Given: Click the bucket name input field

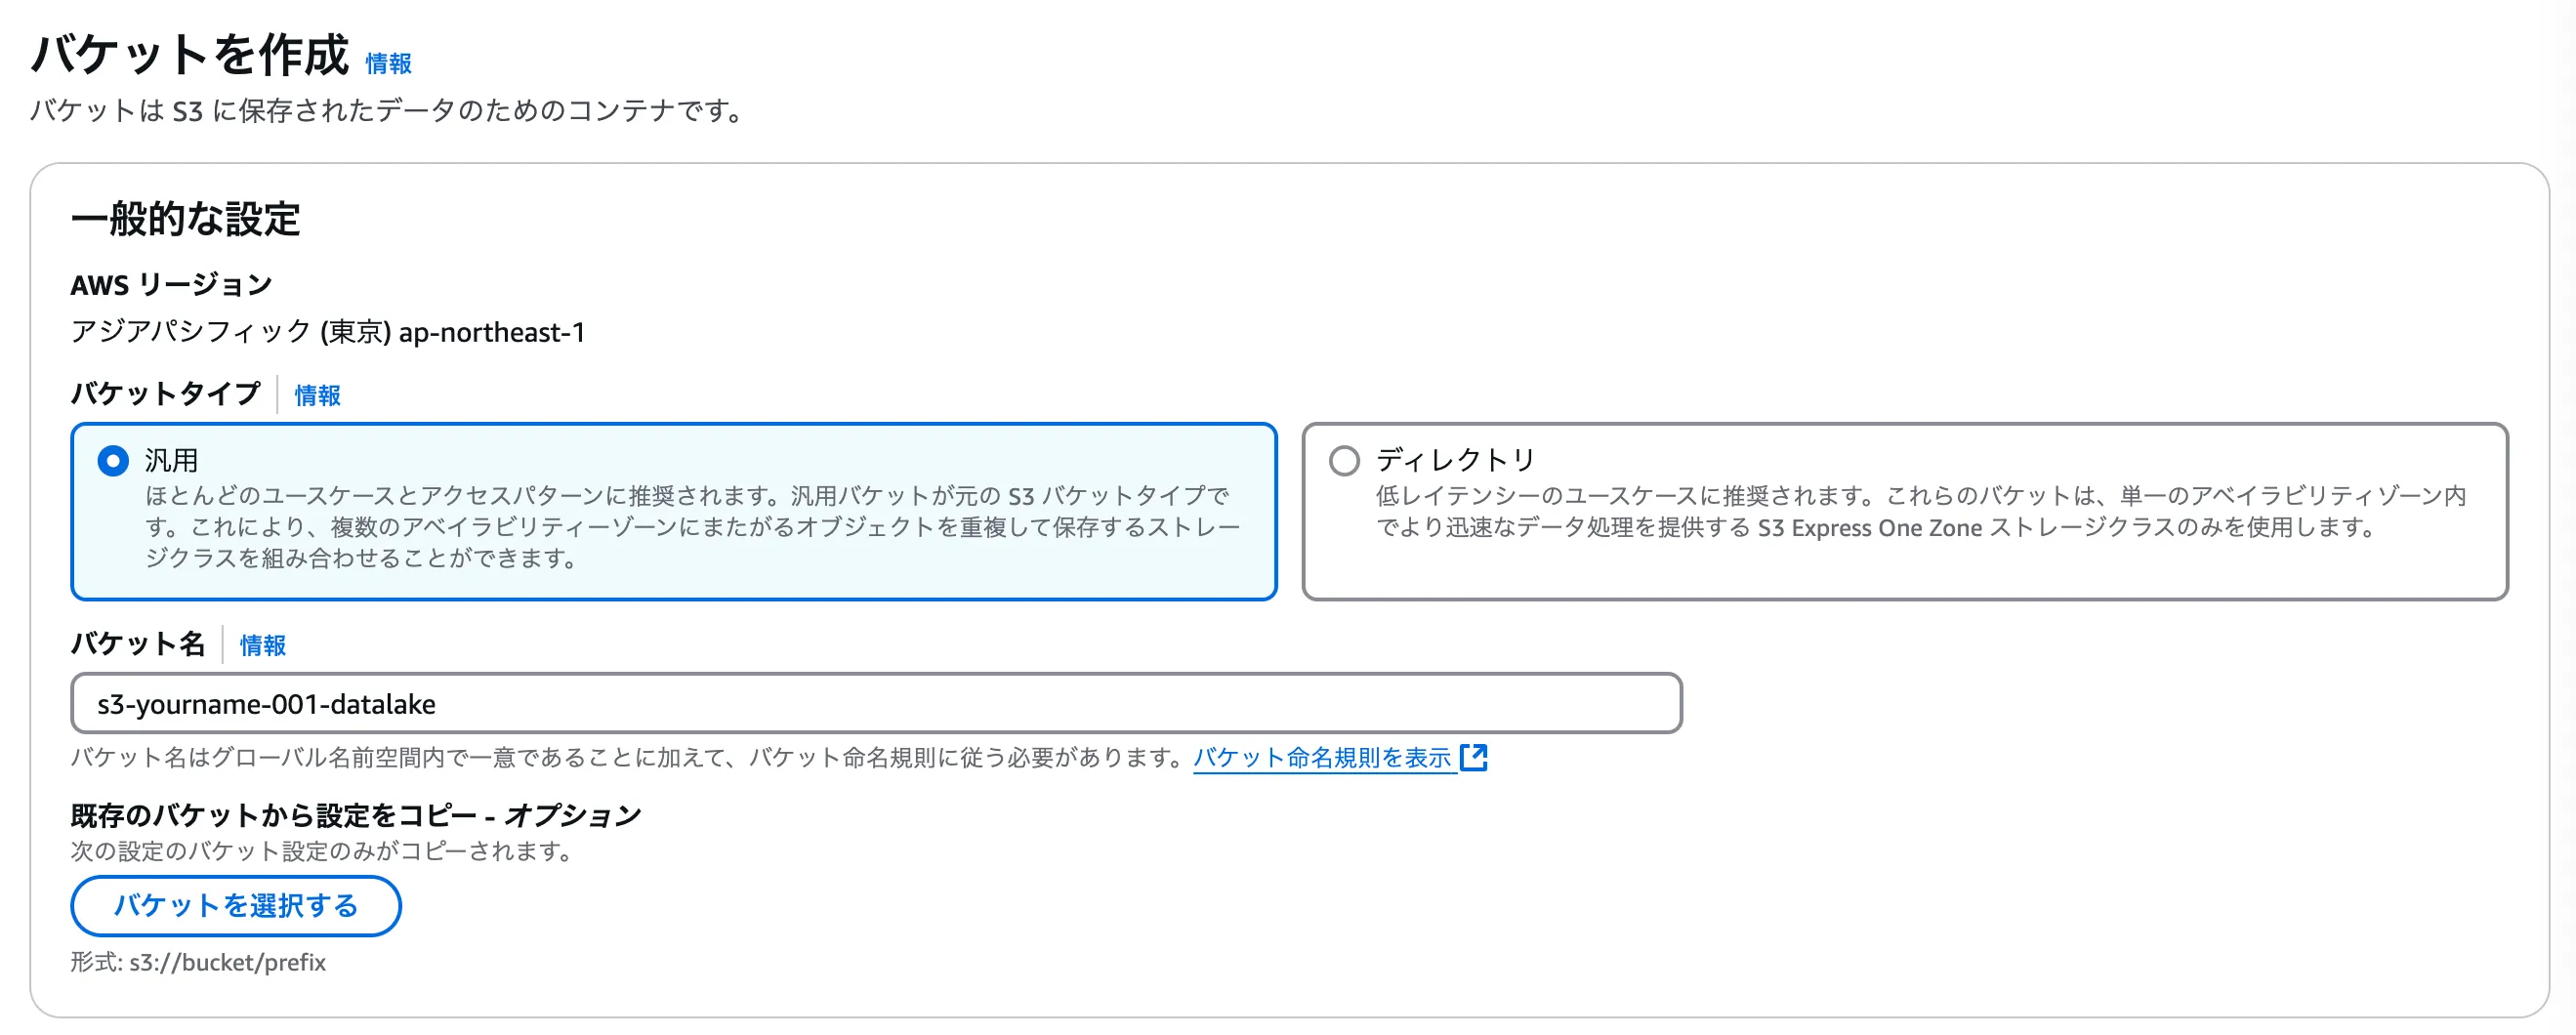Looking at the screenshot, I should click(x=875, y=704).
